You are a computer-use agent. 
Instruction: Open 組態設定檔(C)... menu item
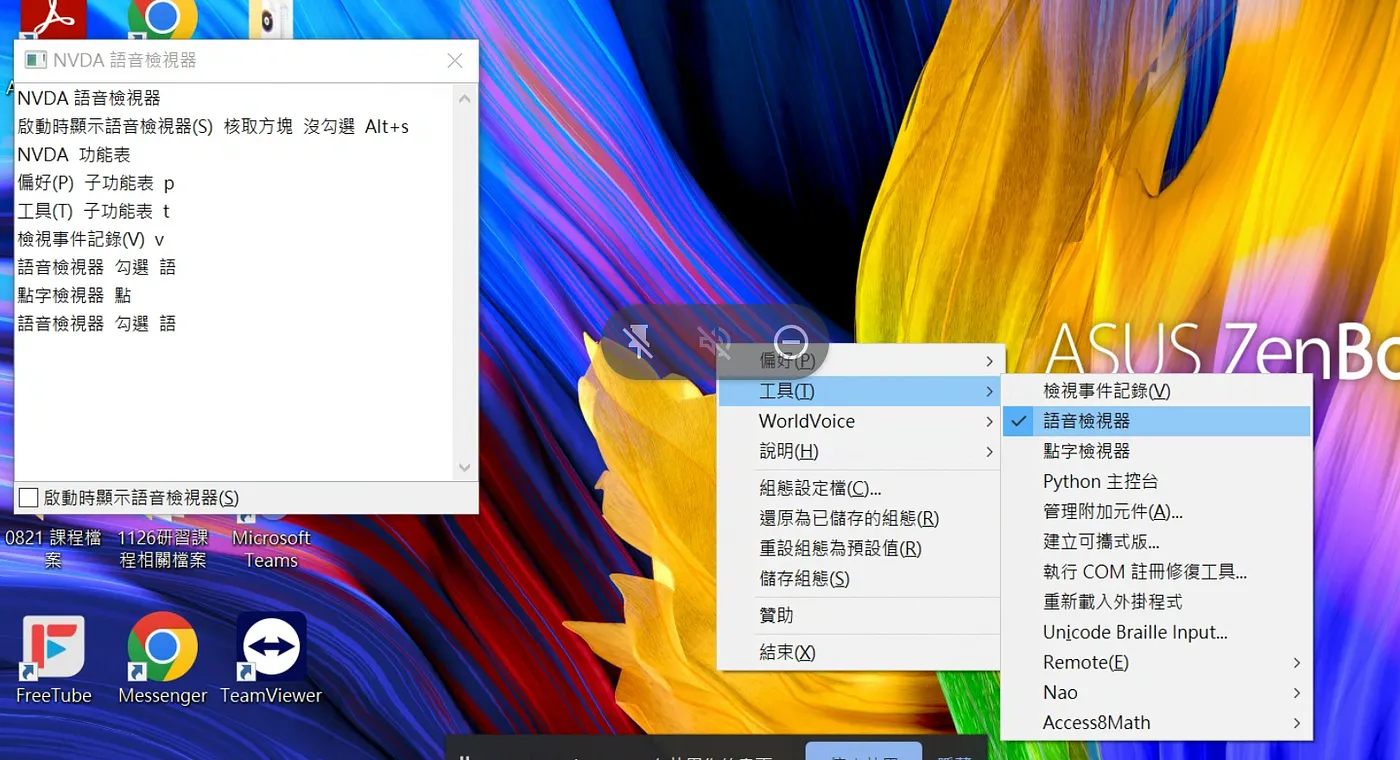[x=860, y=488]
